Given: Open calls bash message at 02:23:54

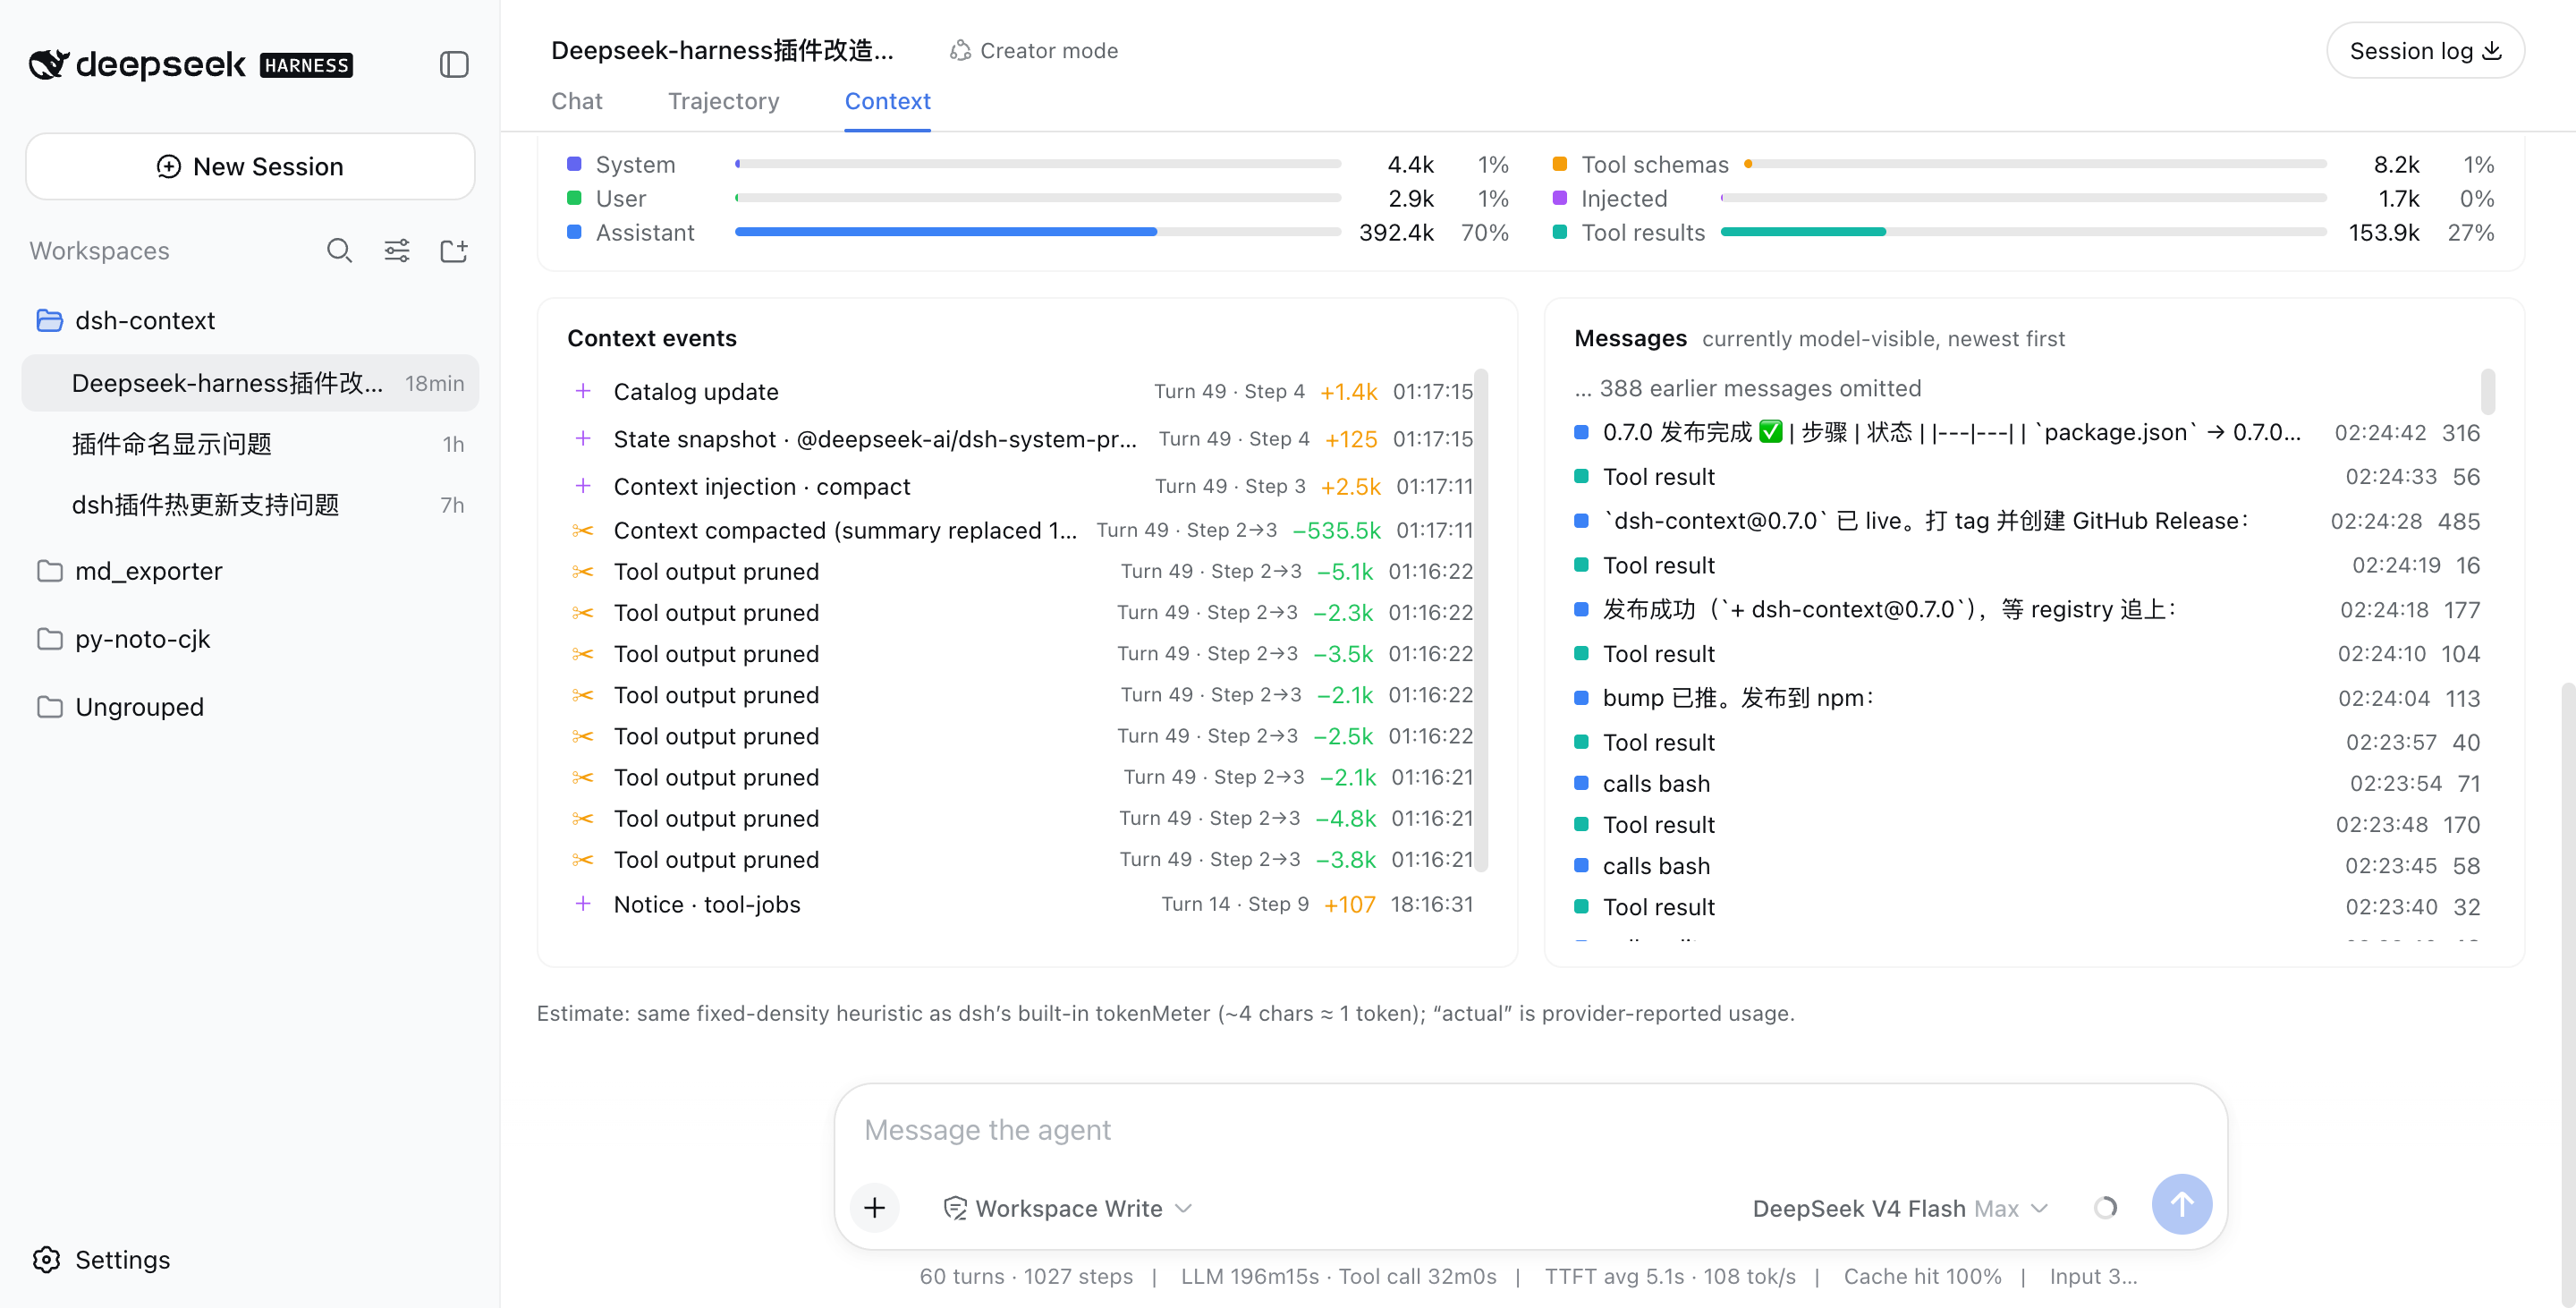Looking at the screenshot, I should [2027, 784].
